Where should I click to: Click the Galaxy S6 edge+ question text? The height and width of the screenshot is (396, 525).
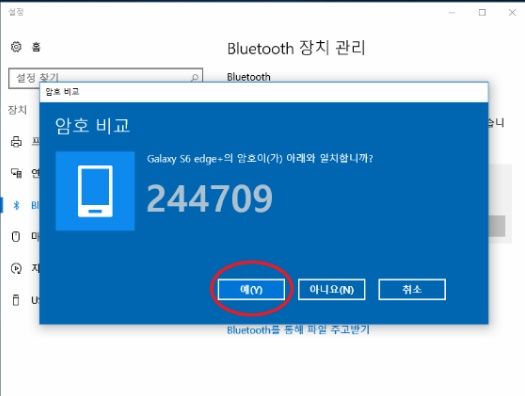click(260, 158)
